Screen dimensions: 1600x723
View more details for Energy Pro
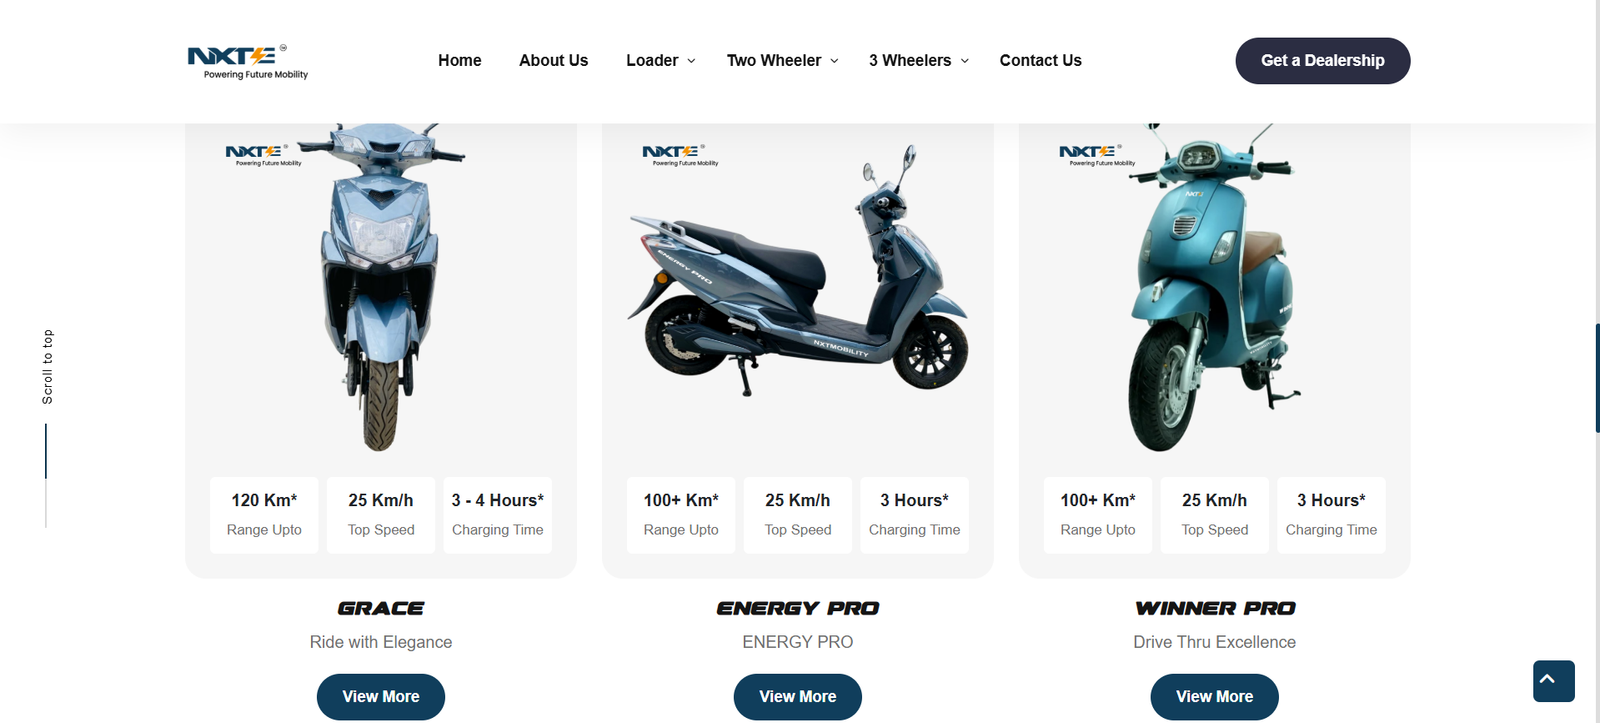[798, 697]
